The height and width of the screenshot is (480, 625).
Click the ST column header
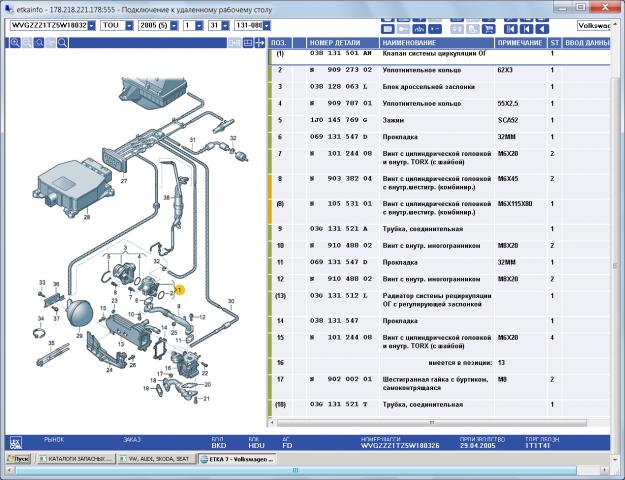pos(554,43)
